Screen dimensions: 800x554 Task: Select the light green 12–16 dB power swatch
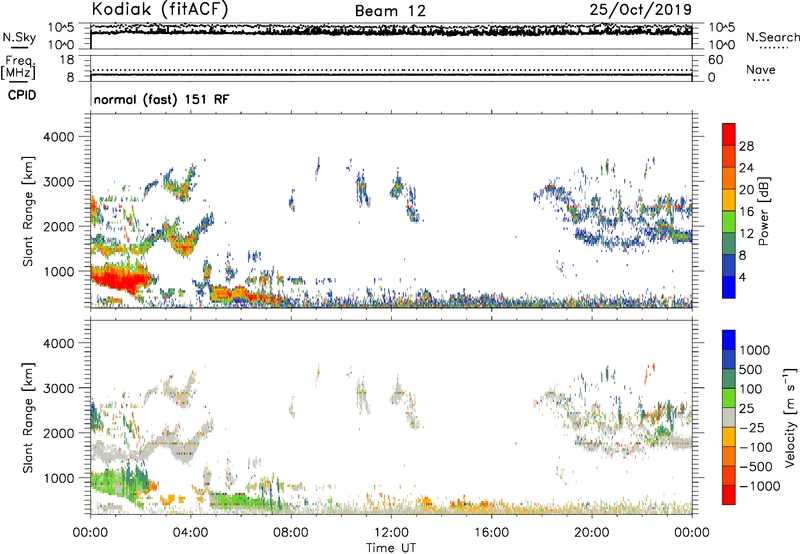coord(729,222)
